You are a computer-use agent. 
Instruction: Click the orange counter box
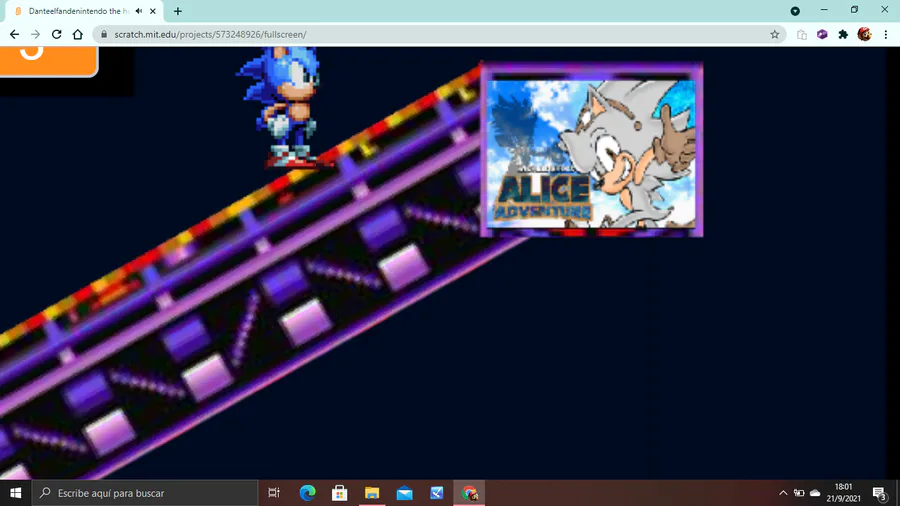tap(49, 61)
